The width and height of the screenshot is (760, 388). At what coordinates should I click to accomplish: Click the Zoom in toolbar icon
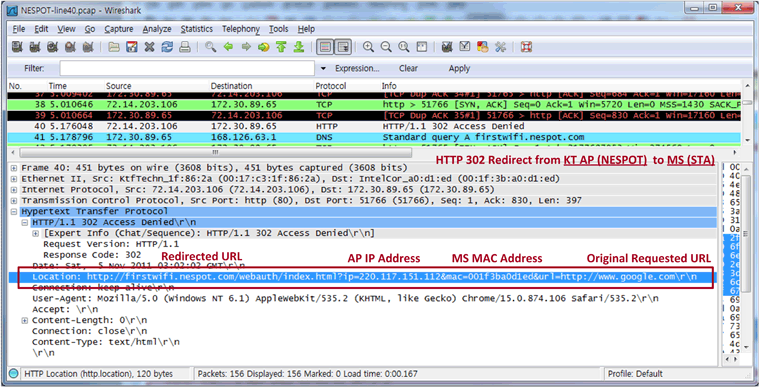pos(368,47)
